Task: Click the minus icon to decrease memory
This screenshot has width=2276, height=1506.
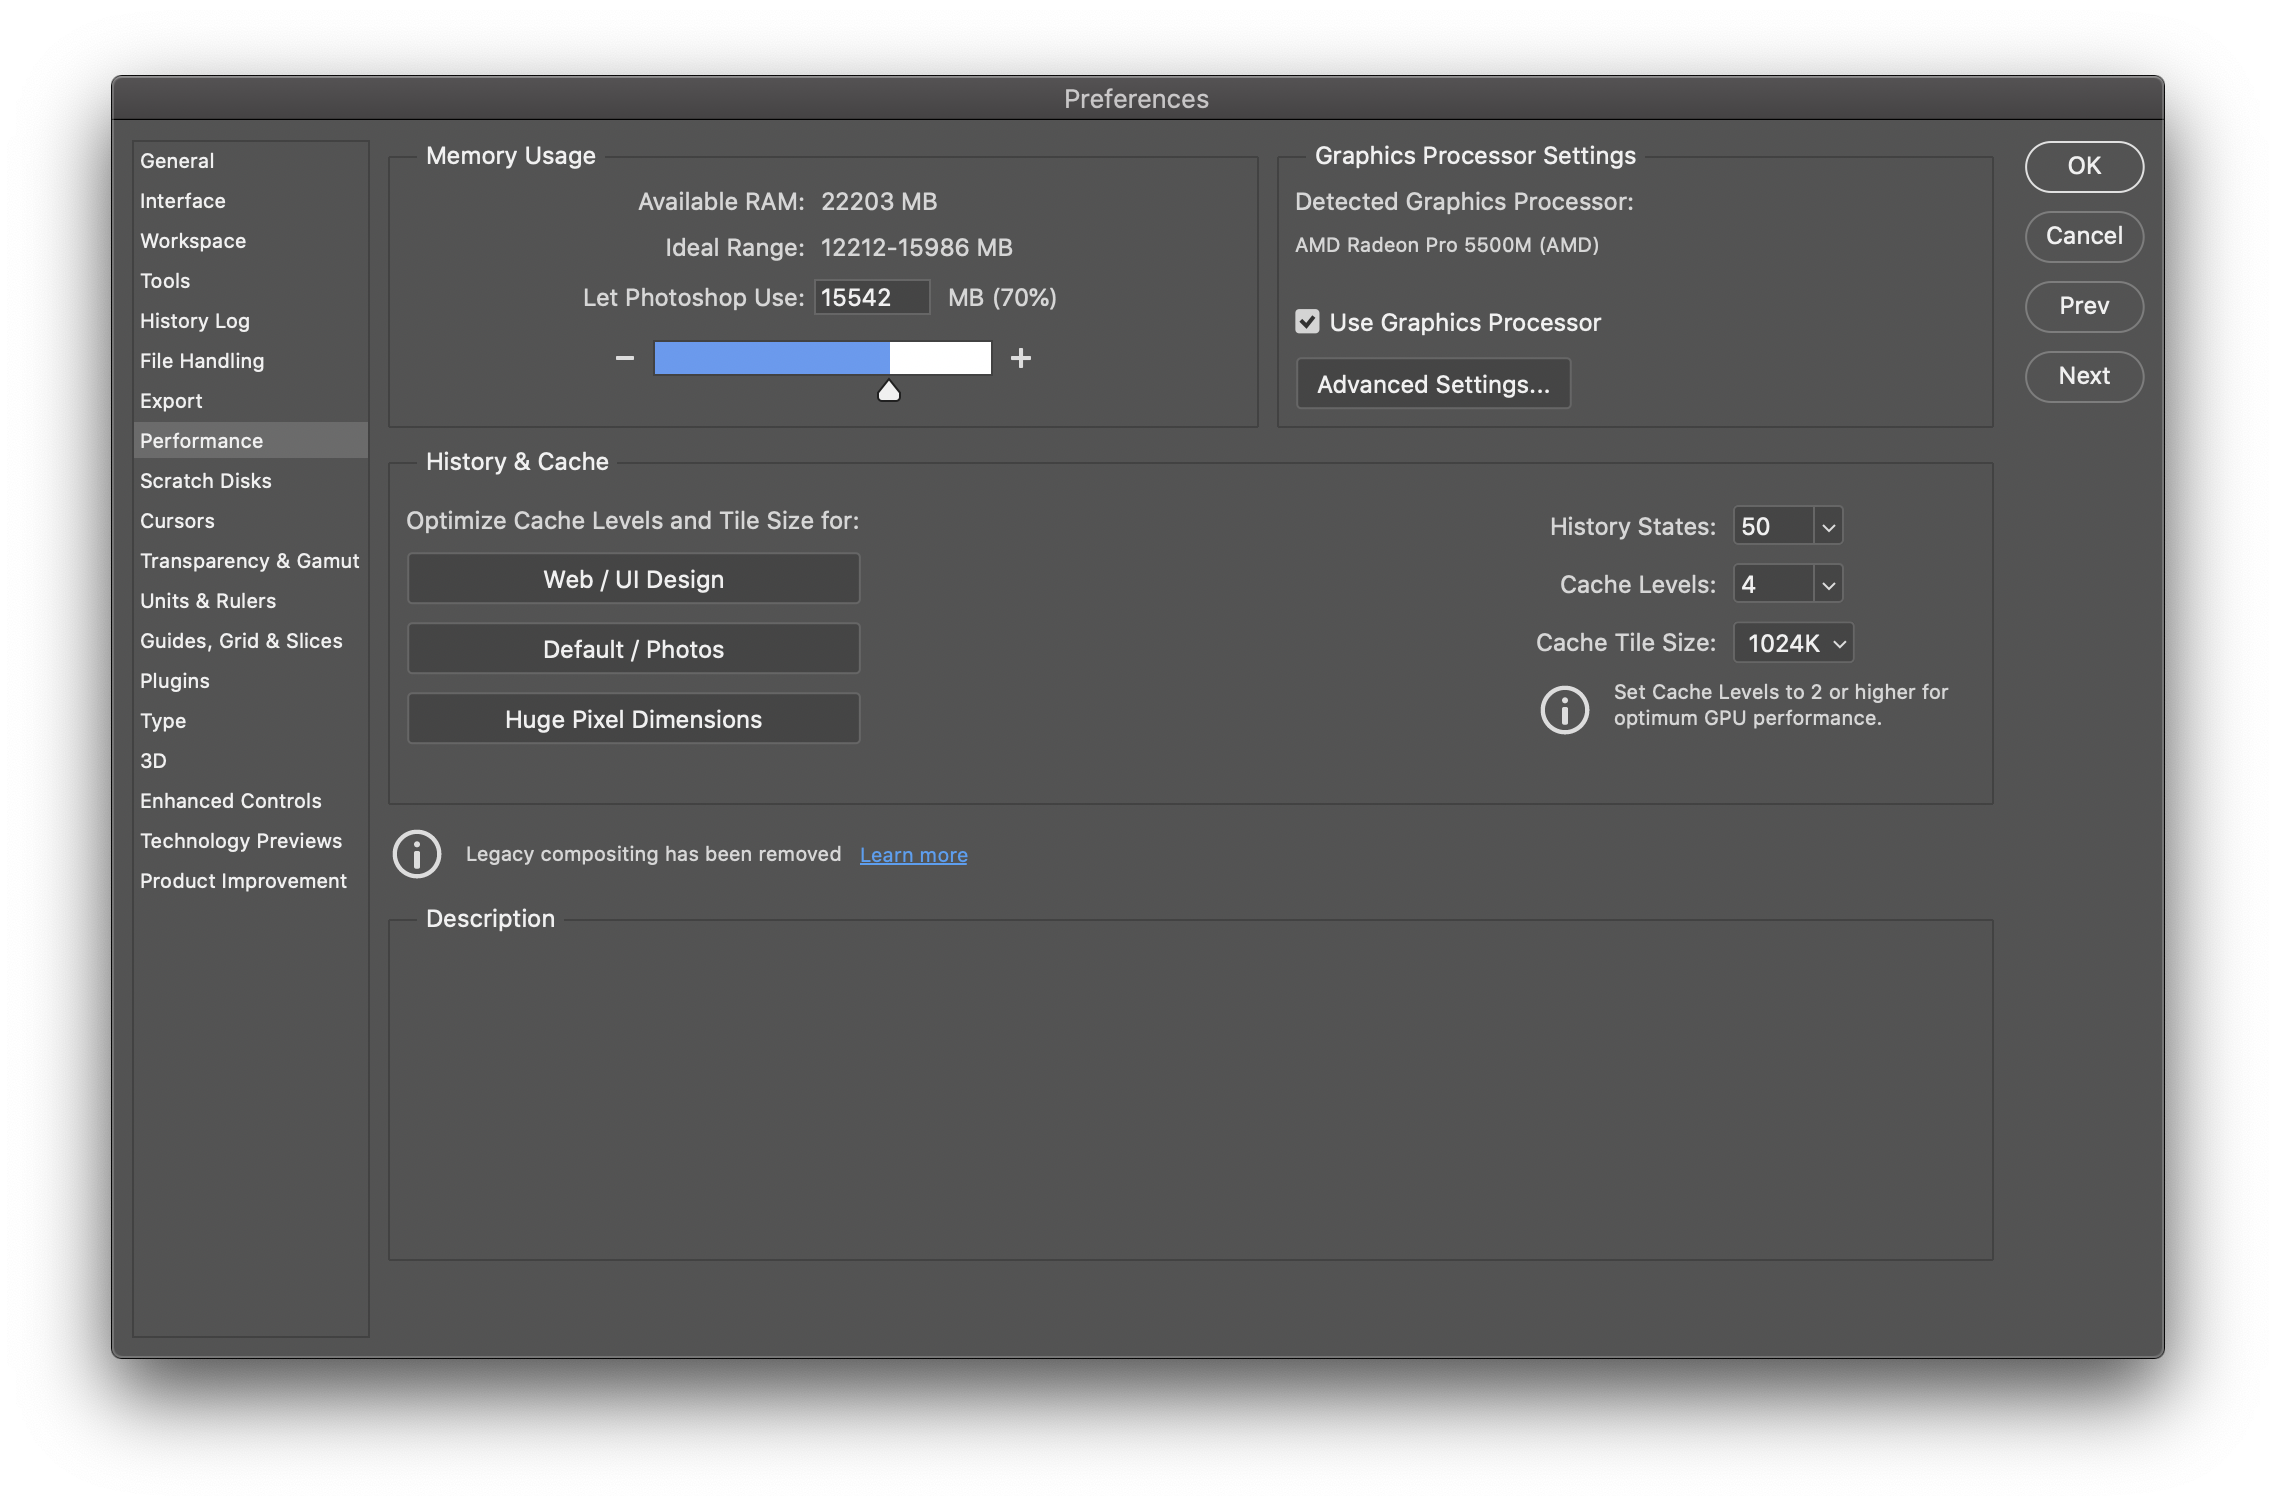Action: (x=625, y=358)
